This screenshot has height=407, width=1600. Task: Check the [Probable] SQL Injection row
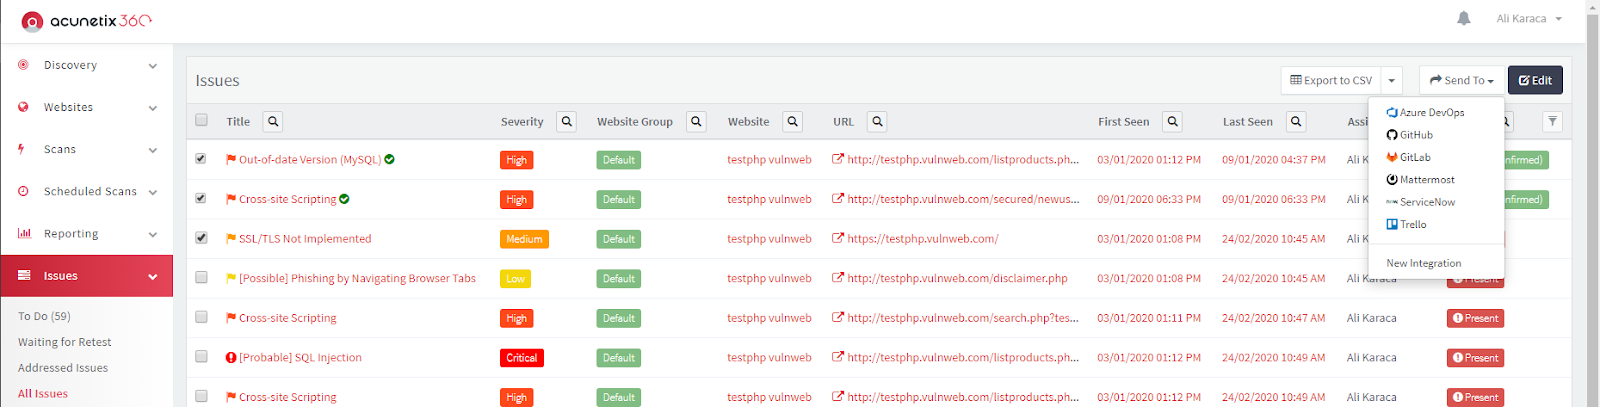[201, 356]
